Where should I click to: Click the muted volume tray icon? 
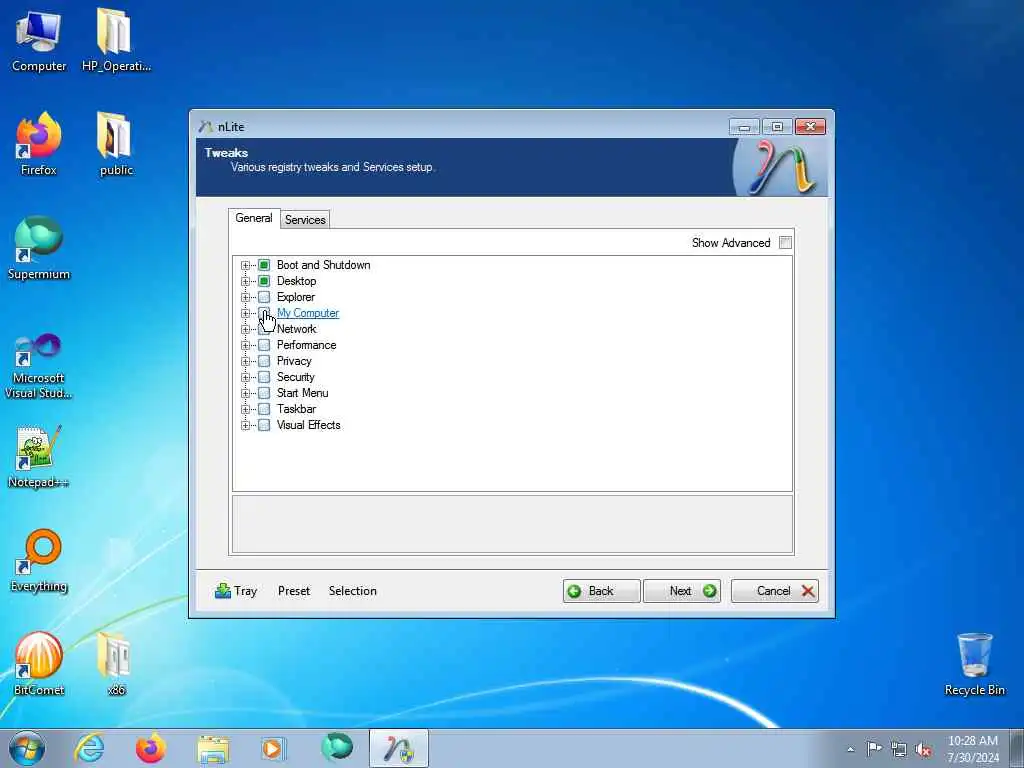(923, 749)
